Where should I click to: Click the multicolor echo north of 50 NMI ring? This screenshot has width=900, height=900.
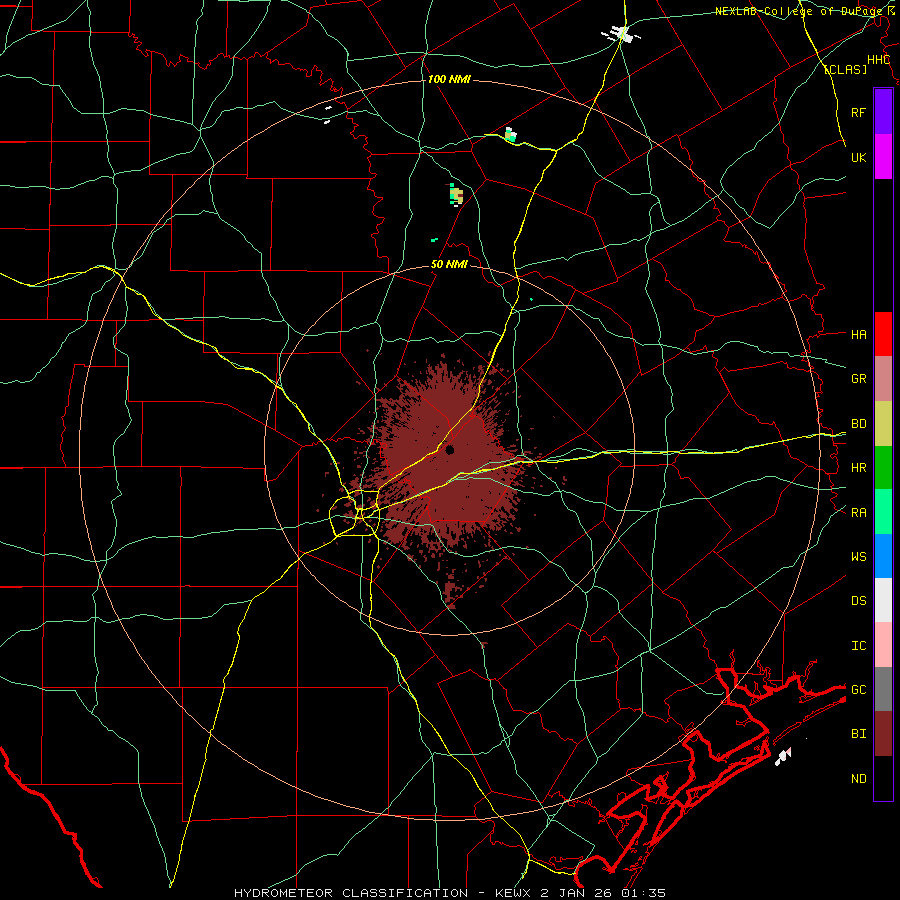pyautogui.click(x=456, y=195)
